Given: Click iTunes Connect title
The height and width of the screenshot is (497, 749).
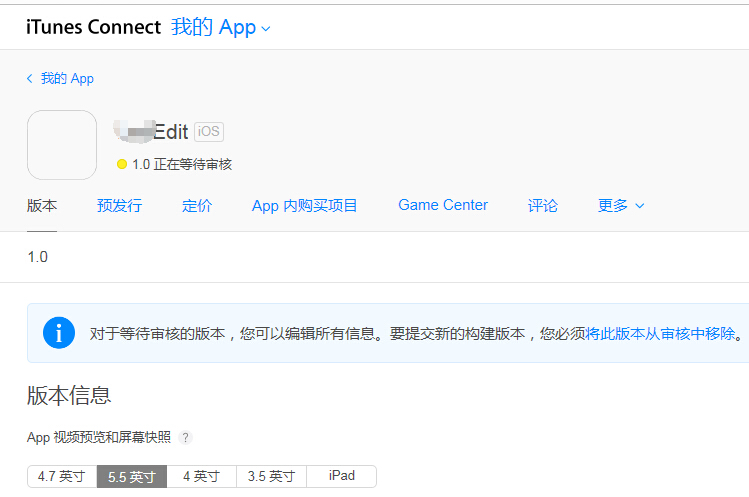Looking at the screenshot, I should point(94,27).
